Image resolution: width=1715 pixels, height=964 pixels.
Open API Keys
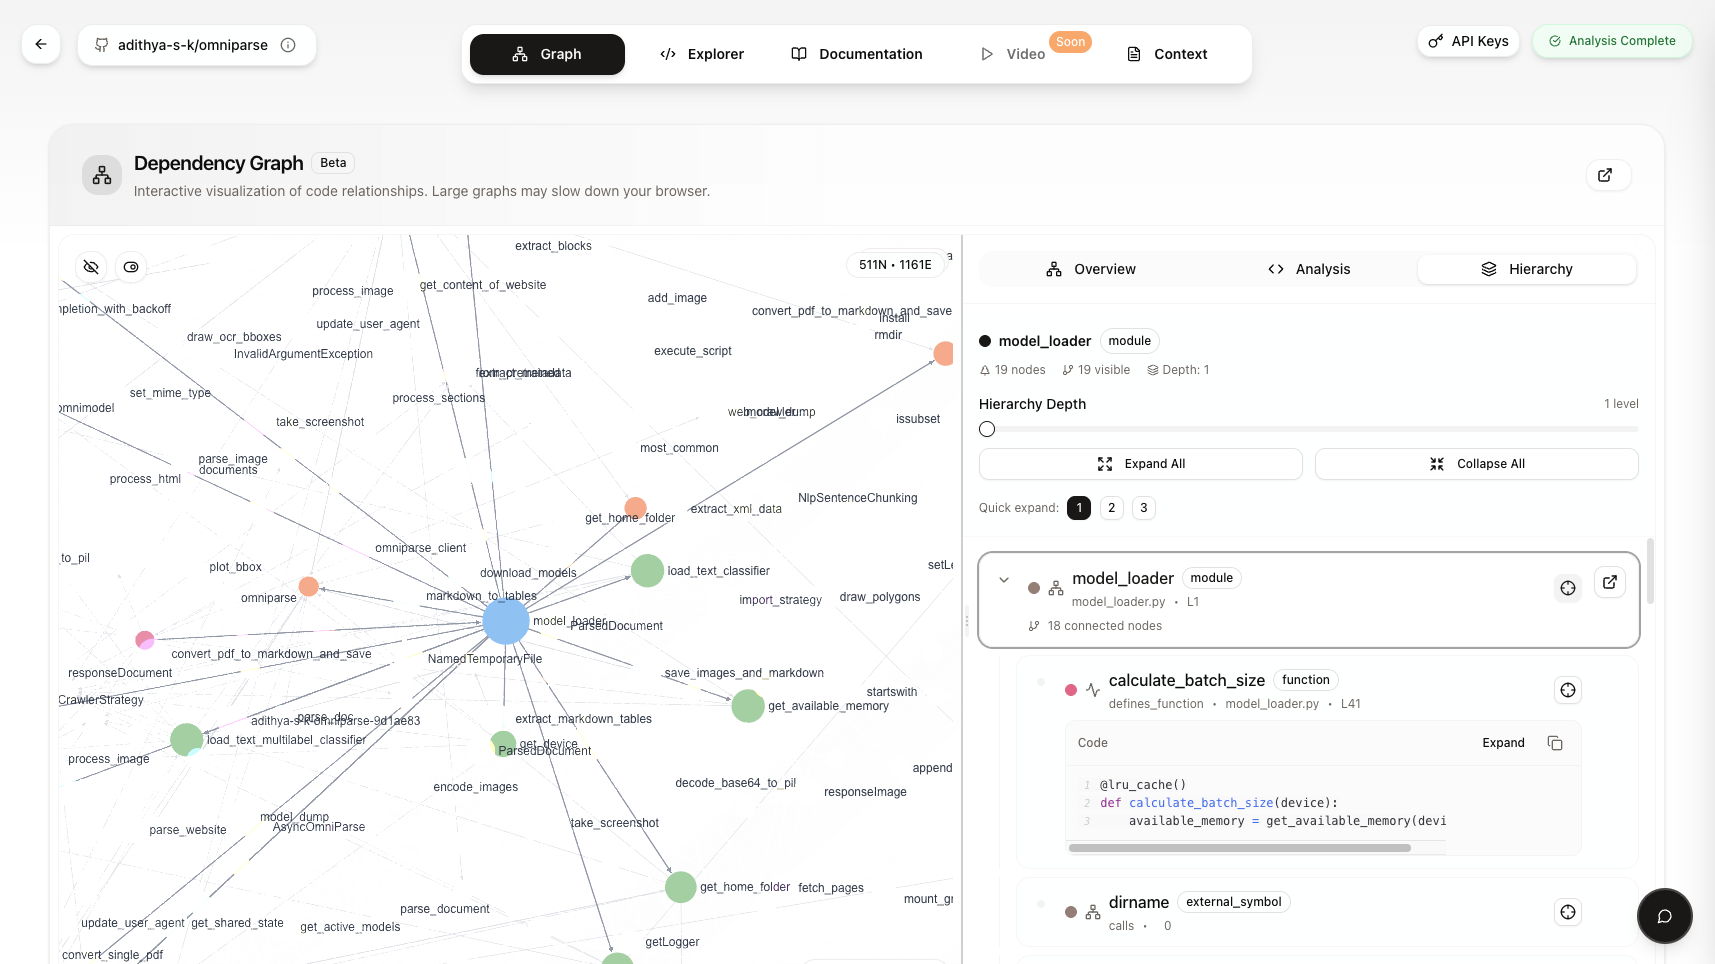pyautogui.click(x=1468, y=41)
